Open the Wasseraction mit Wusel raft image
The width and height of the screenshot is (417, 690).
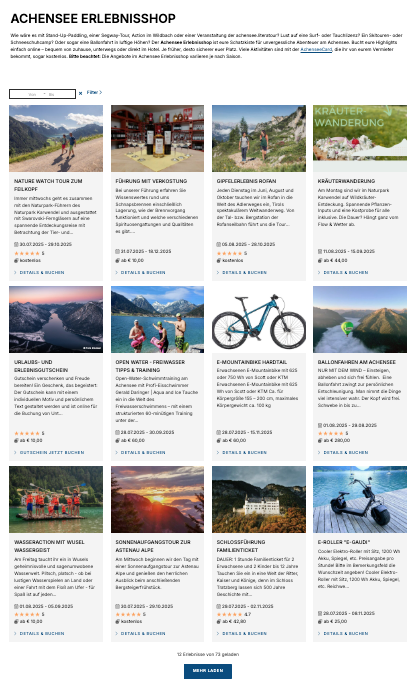coord(56,500)
